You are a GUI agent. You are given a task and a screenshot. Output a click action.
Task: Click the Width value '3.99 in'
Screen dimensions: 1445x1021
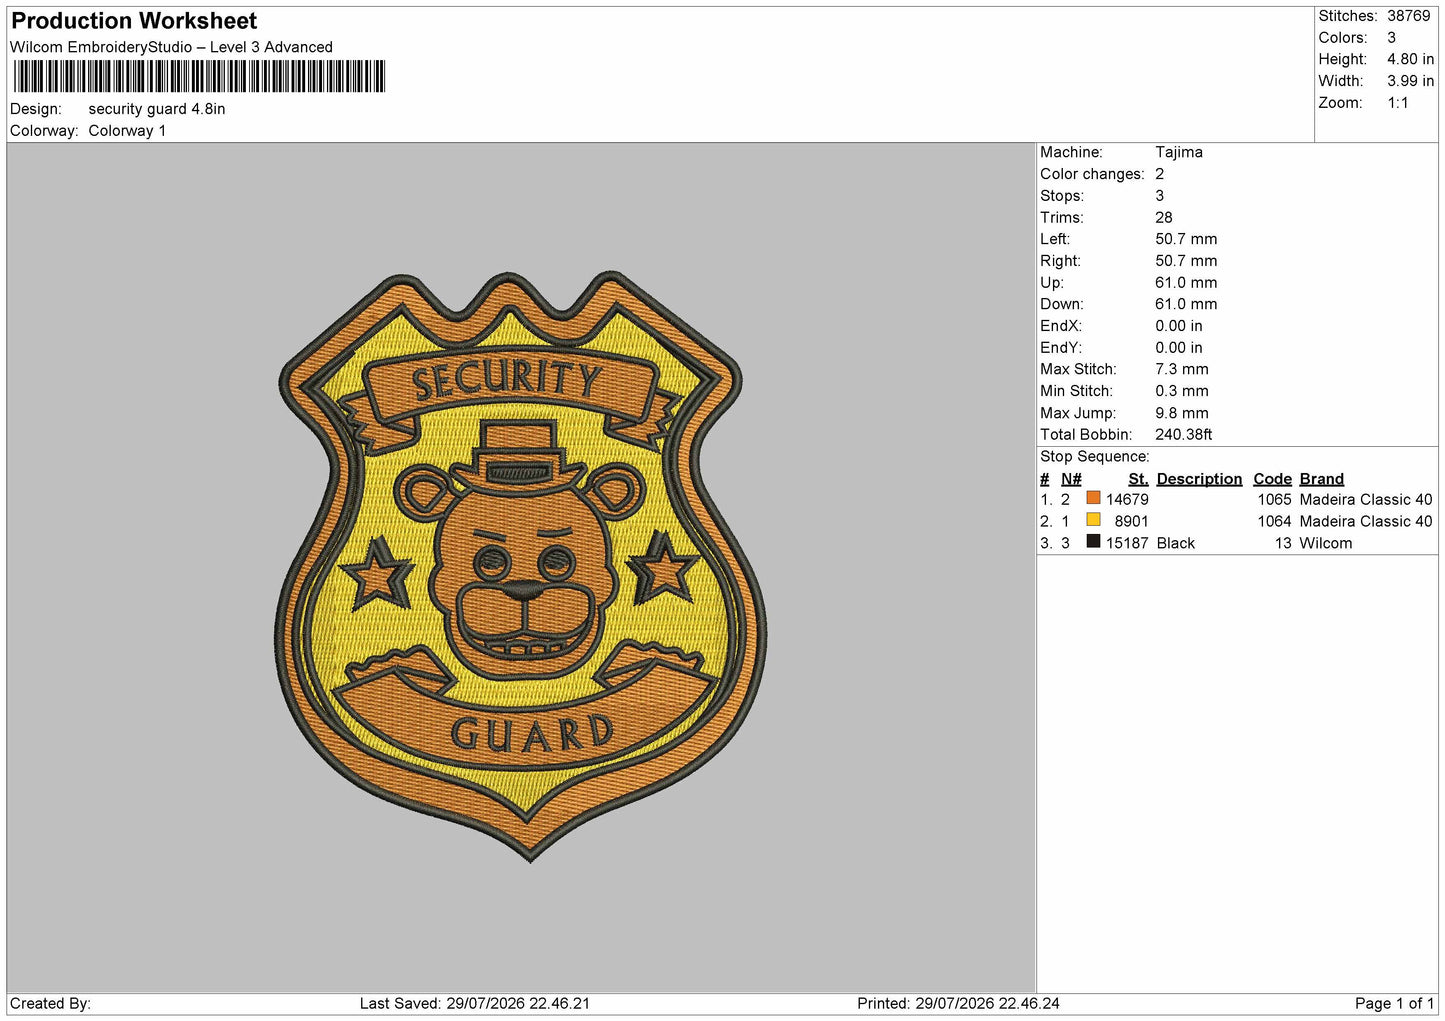pyautogui.click(x=1410, y=81)
